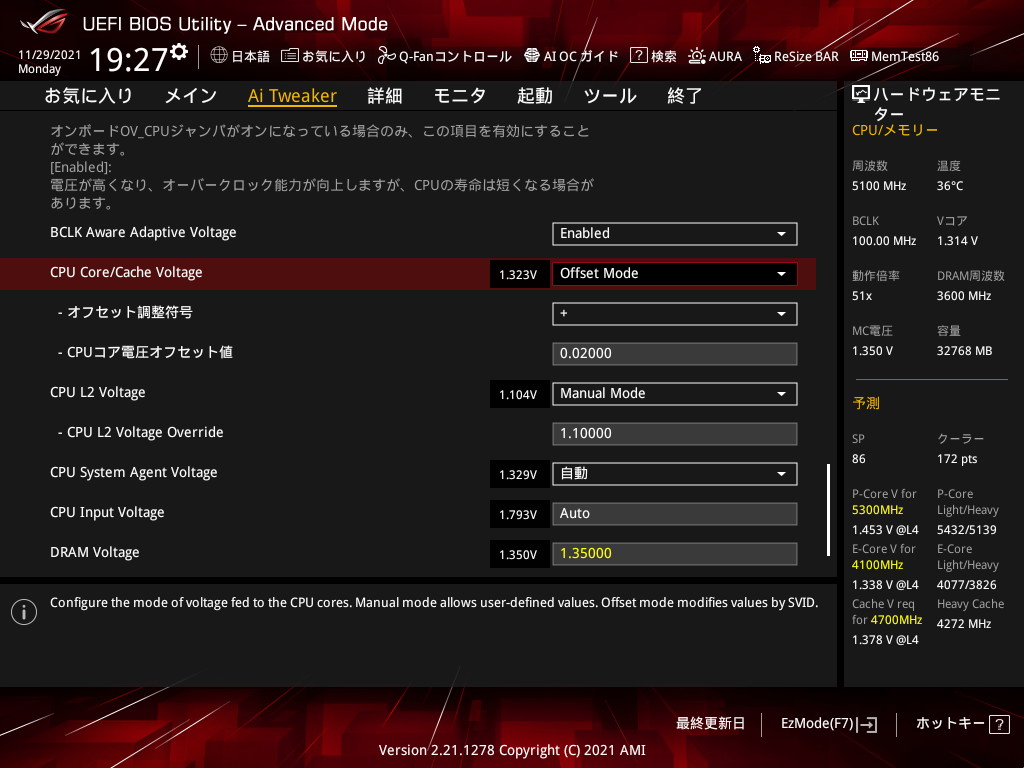Viewport: 1024px width, 768px height.
Task: Open Q-Fan control fan icon
Action: 386,56
